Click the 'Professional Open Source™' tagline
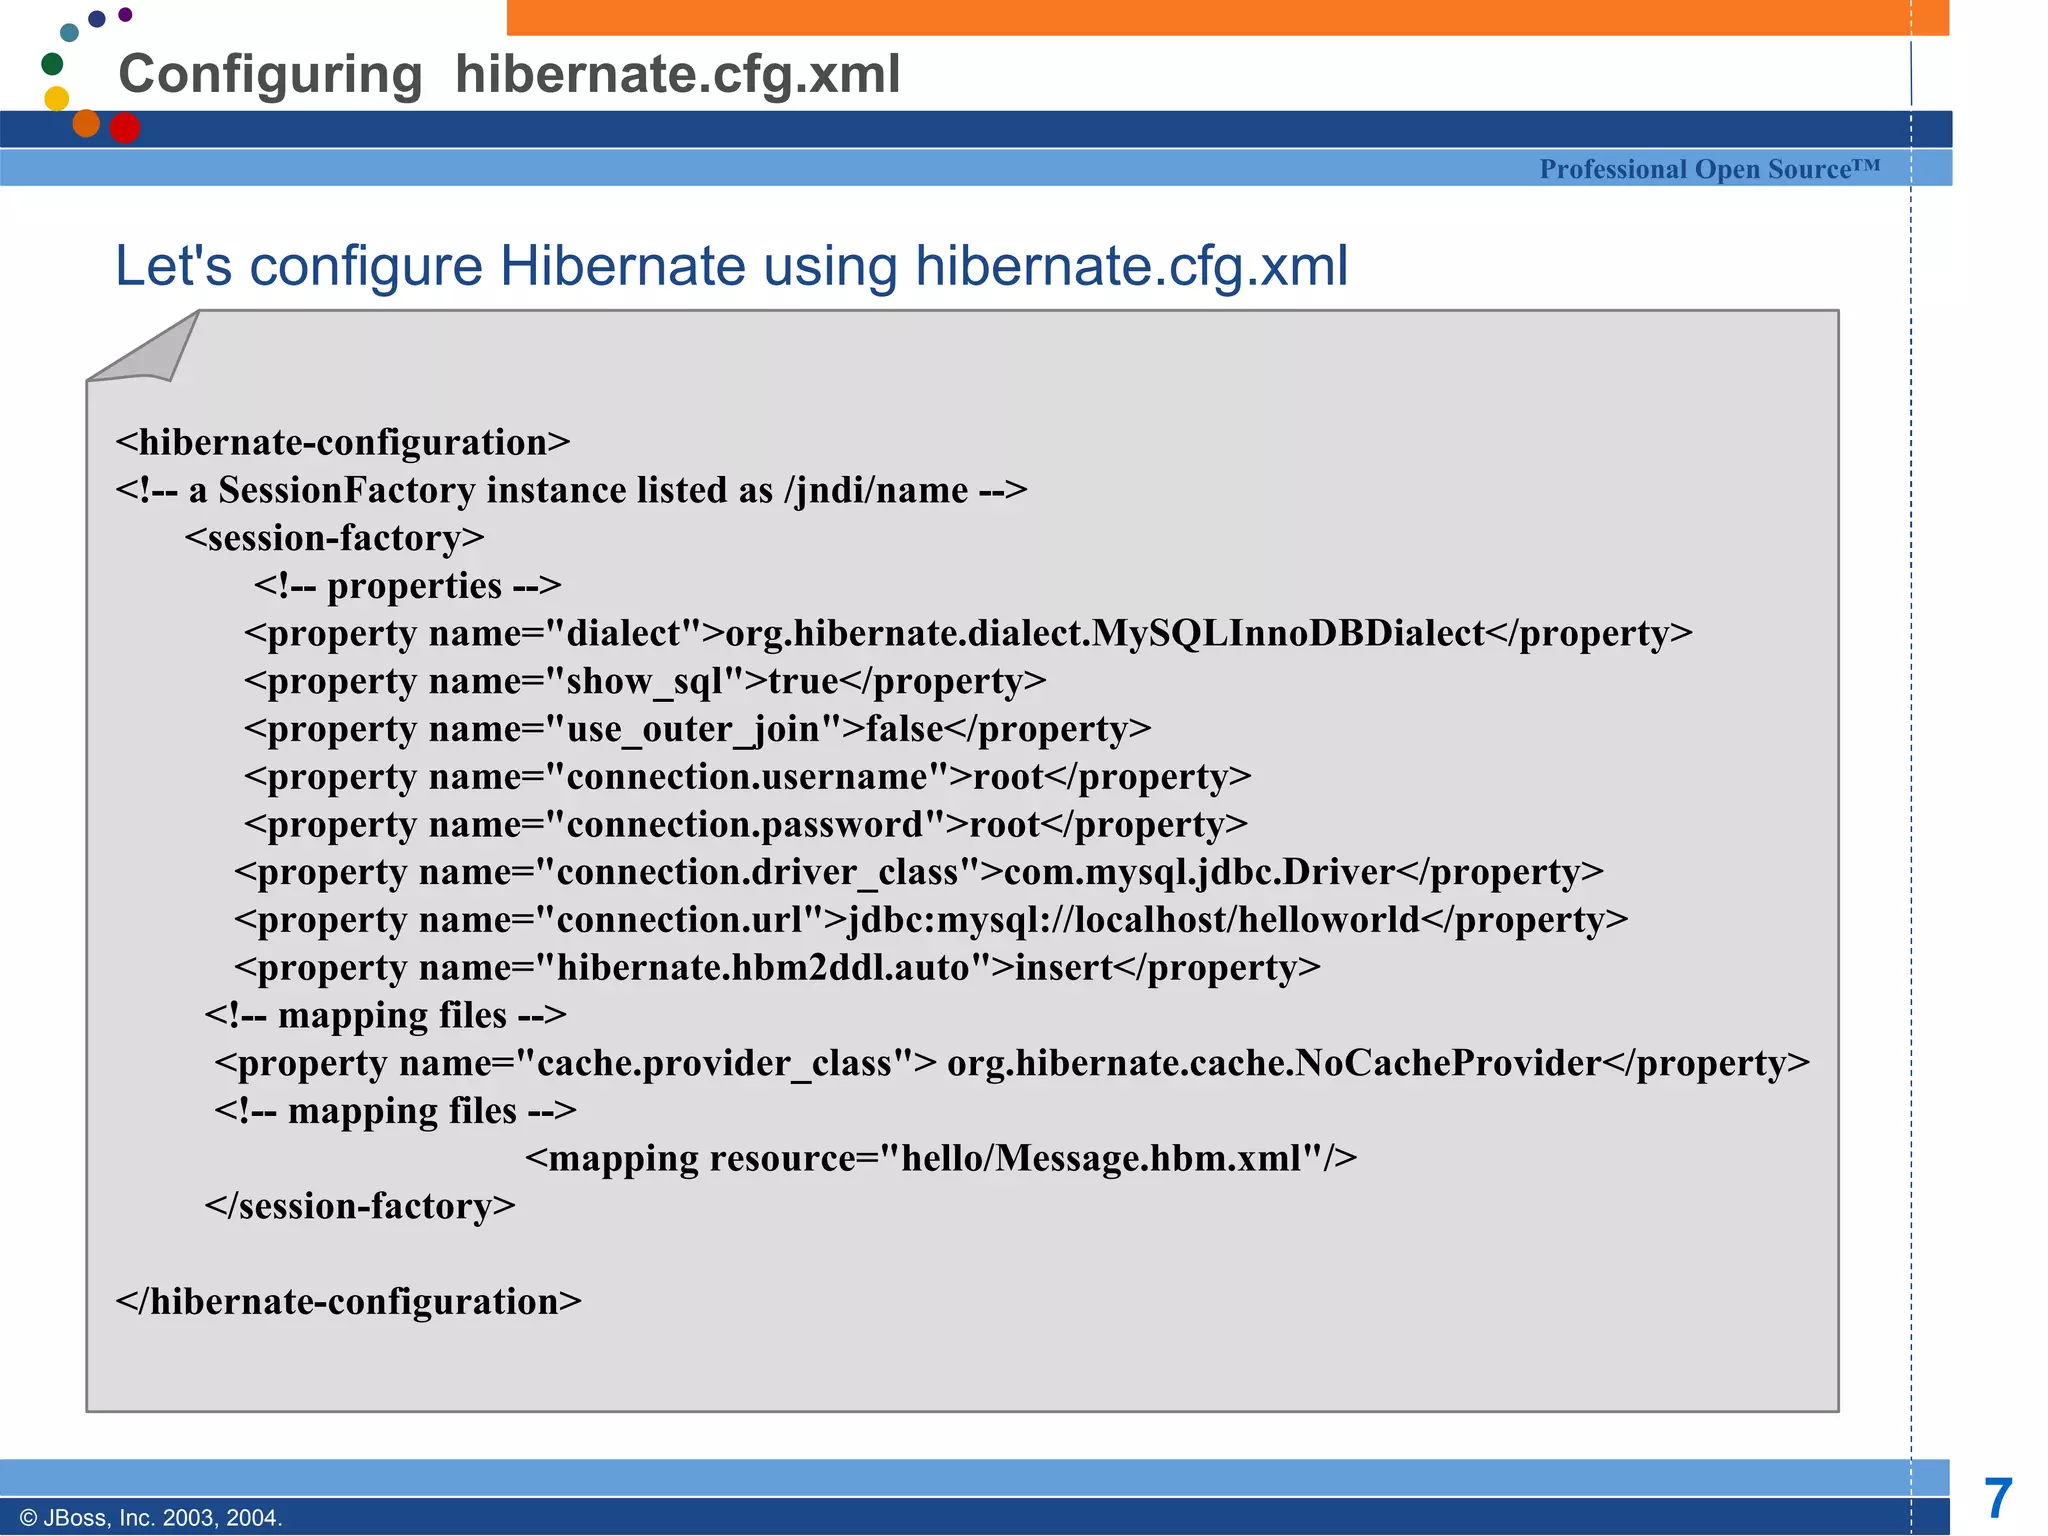The width and height of the screenshot is (2048, 1536). point(1710,169)
